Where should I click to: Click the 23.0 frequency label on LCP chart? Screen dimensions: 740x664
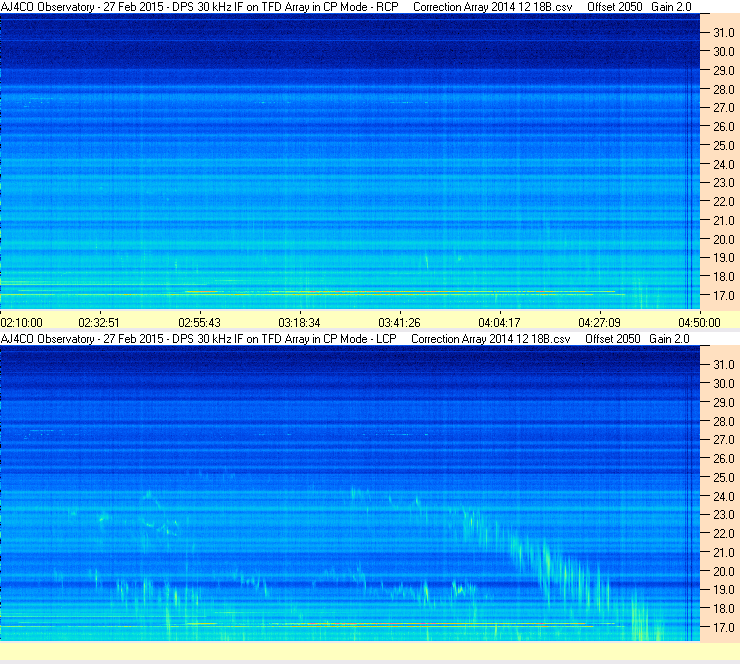[724, 514]
